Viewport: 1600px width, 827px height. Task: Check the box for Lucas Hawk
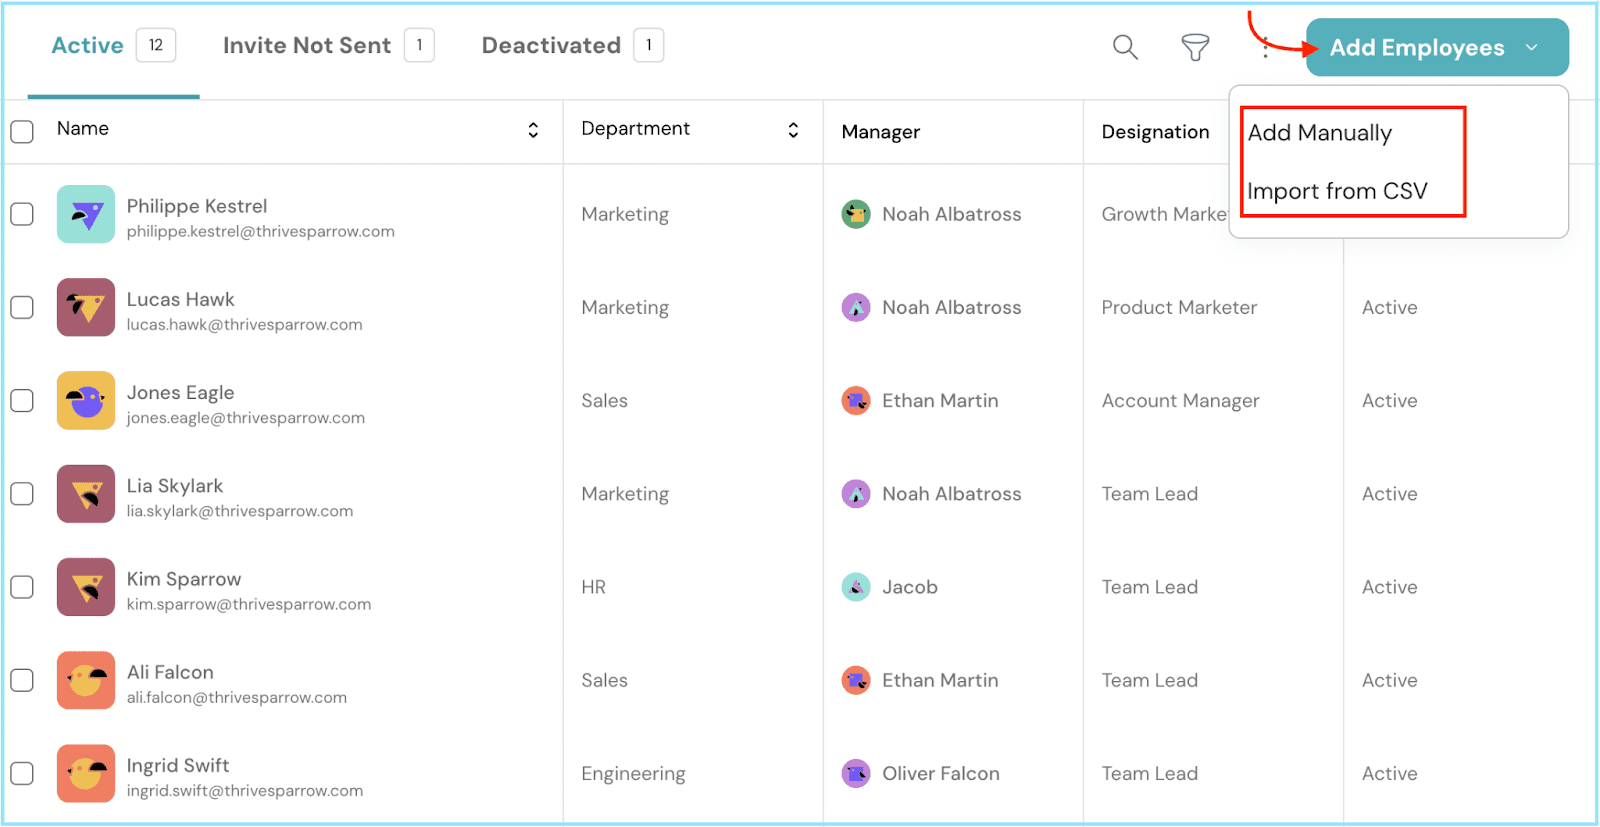(x=22, y=307)
